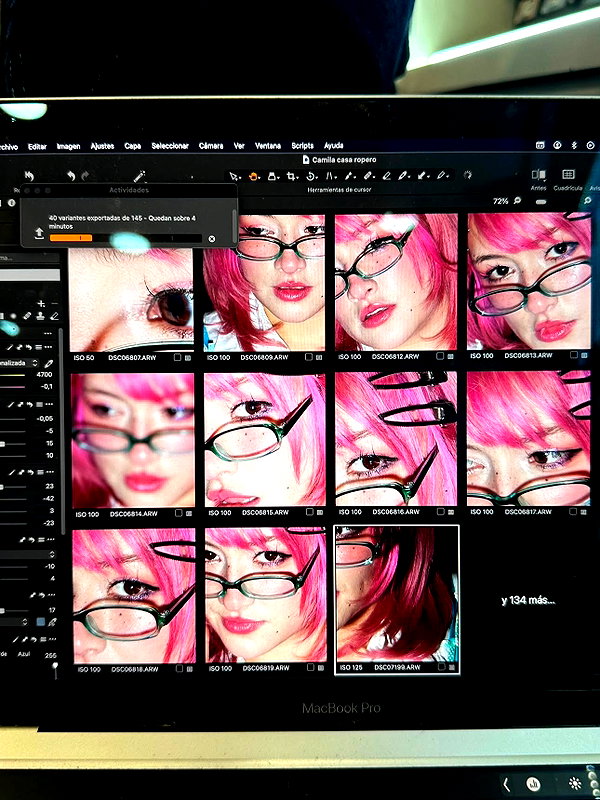Image resolution: width=600 pixels, height=800 pixels.
Task: Select the draw mask brush tool
Action: point(349,177)
